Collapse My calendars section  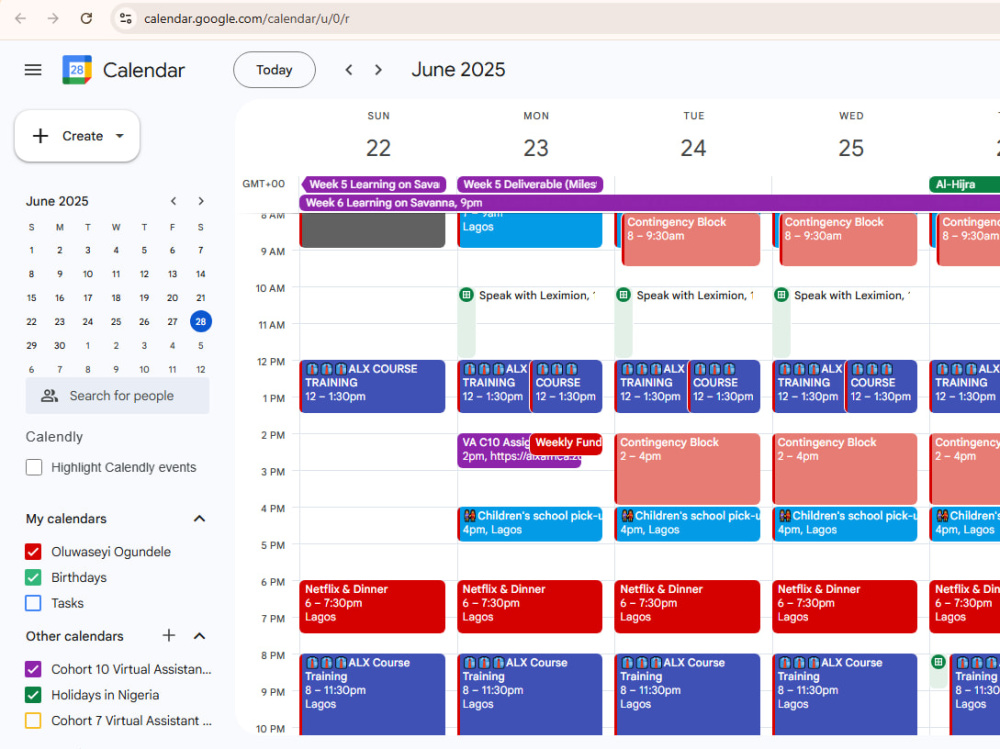pyautogui.click(x=200, y=519)
